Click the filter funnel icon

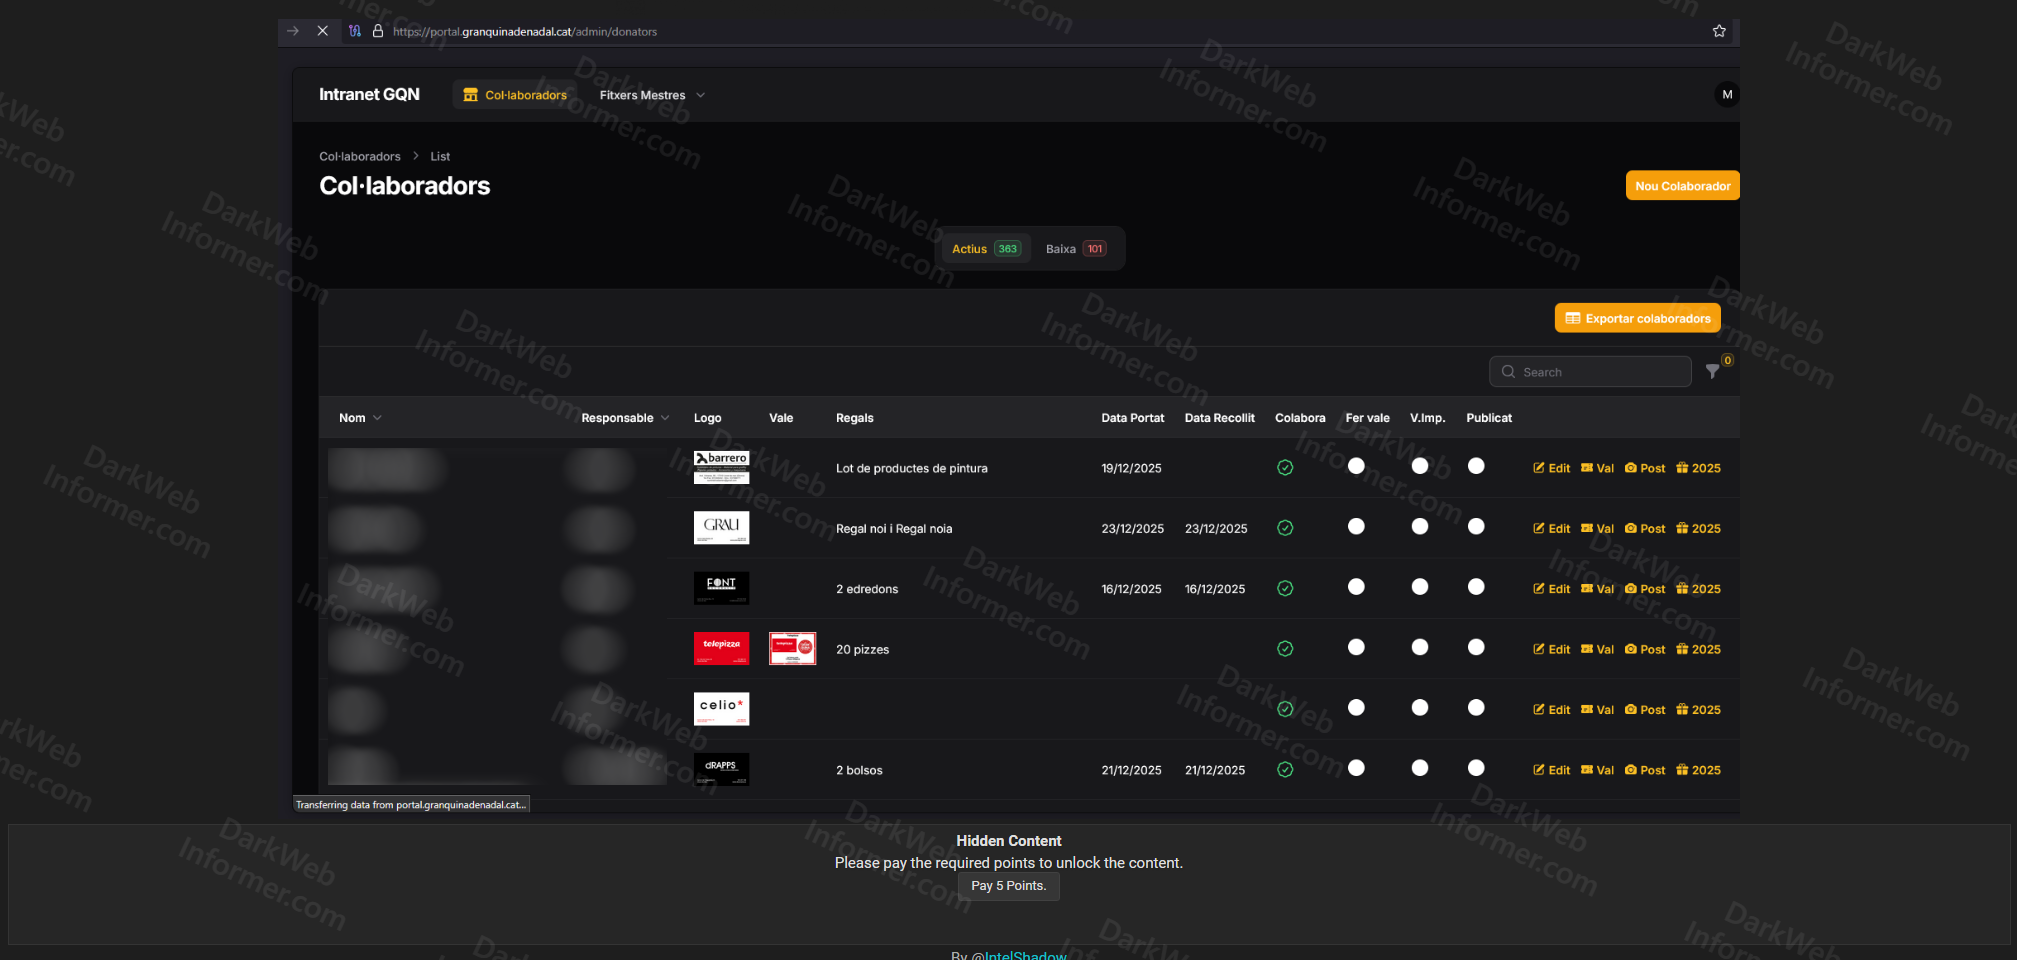coord(1712,372)
